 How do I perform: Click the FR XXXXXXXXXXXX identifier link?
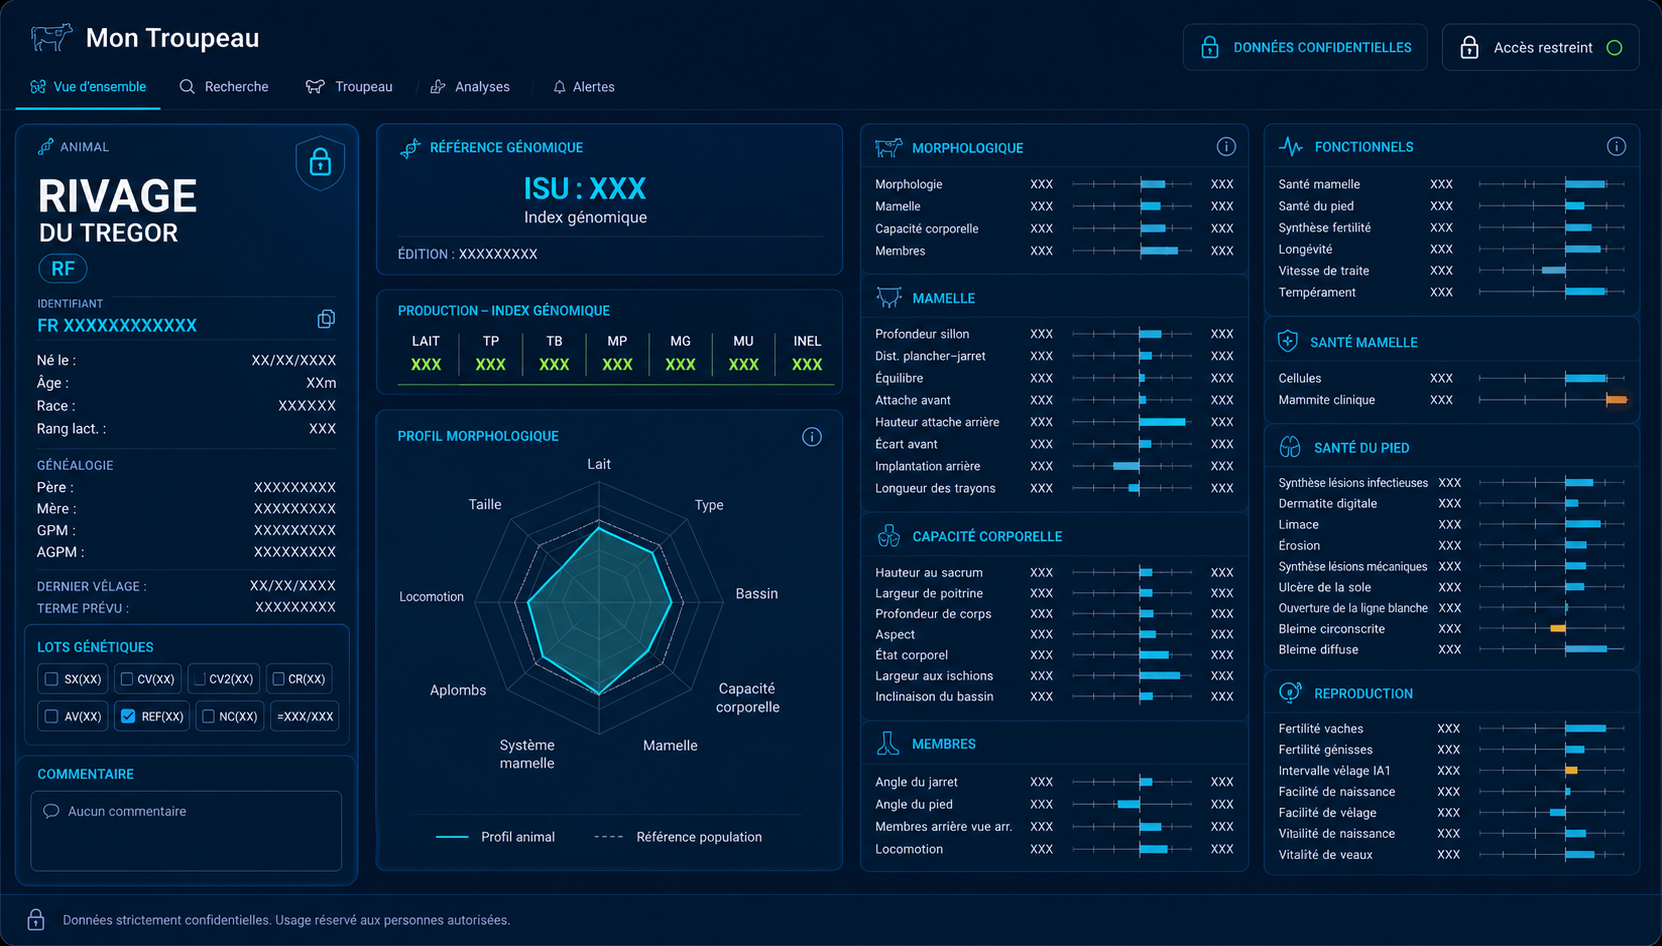(x=117, y=325)
